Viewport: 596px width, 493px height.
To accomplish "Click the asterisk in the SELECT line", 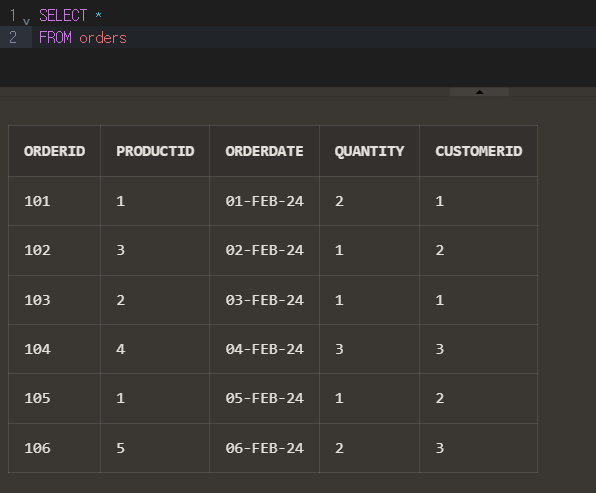I will coord(98,15).
